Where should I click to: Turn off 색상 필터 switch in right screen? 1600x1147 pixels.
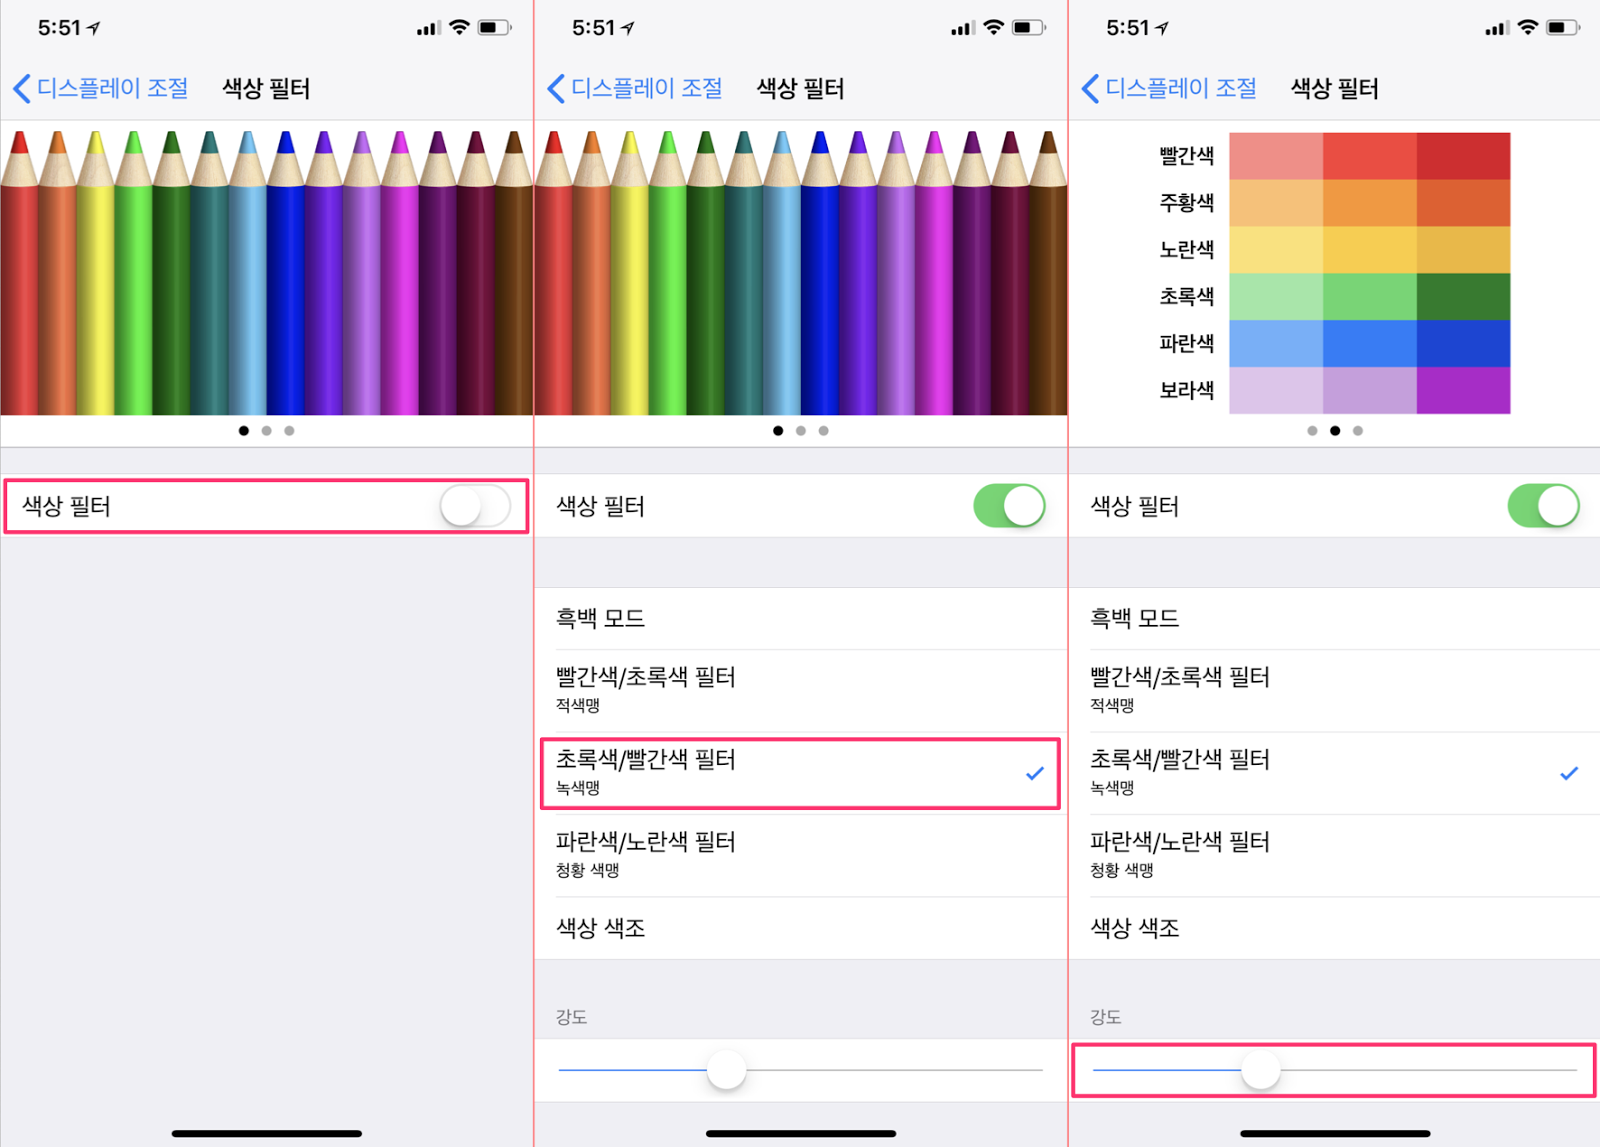pos(1543,506)
